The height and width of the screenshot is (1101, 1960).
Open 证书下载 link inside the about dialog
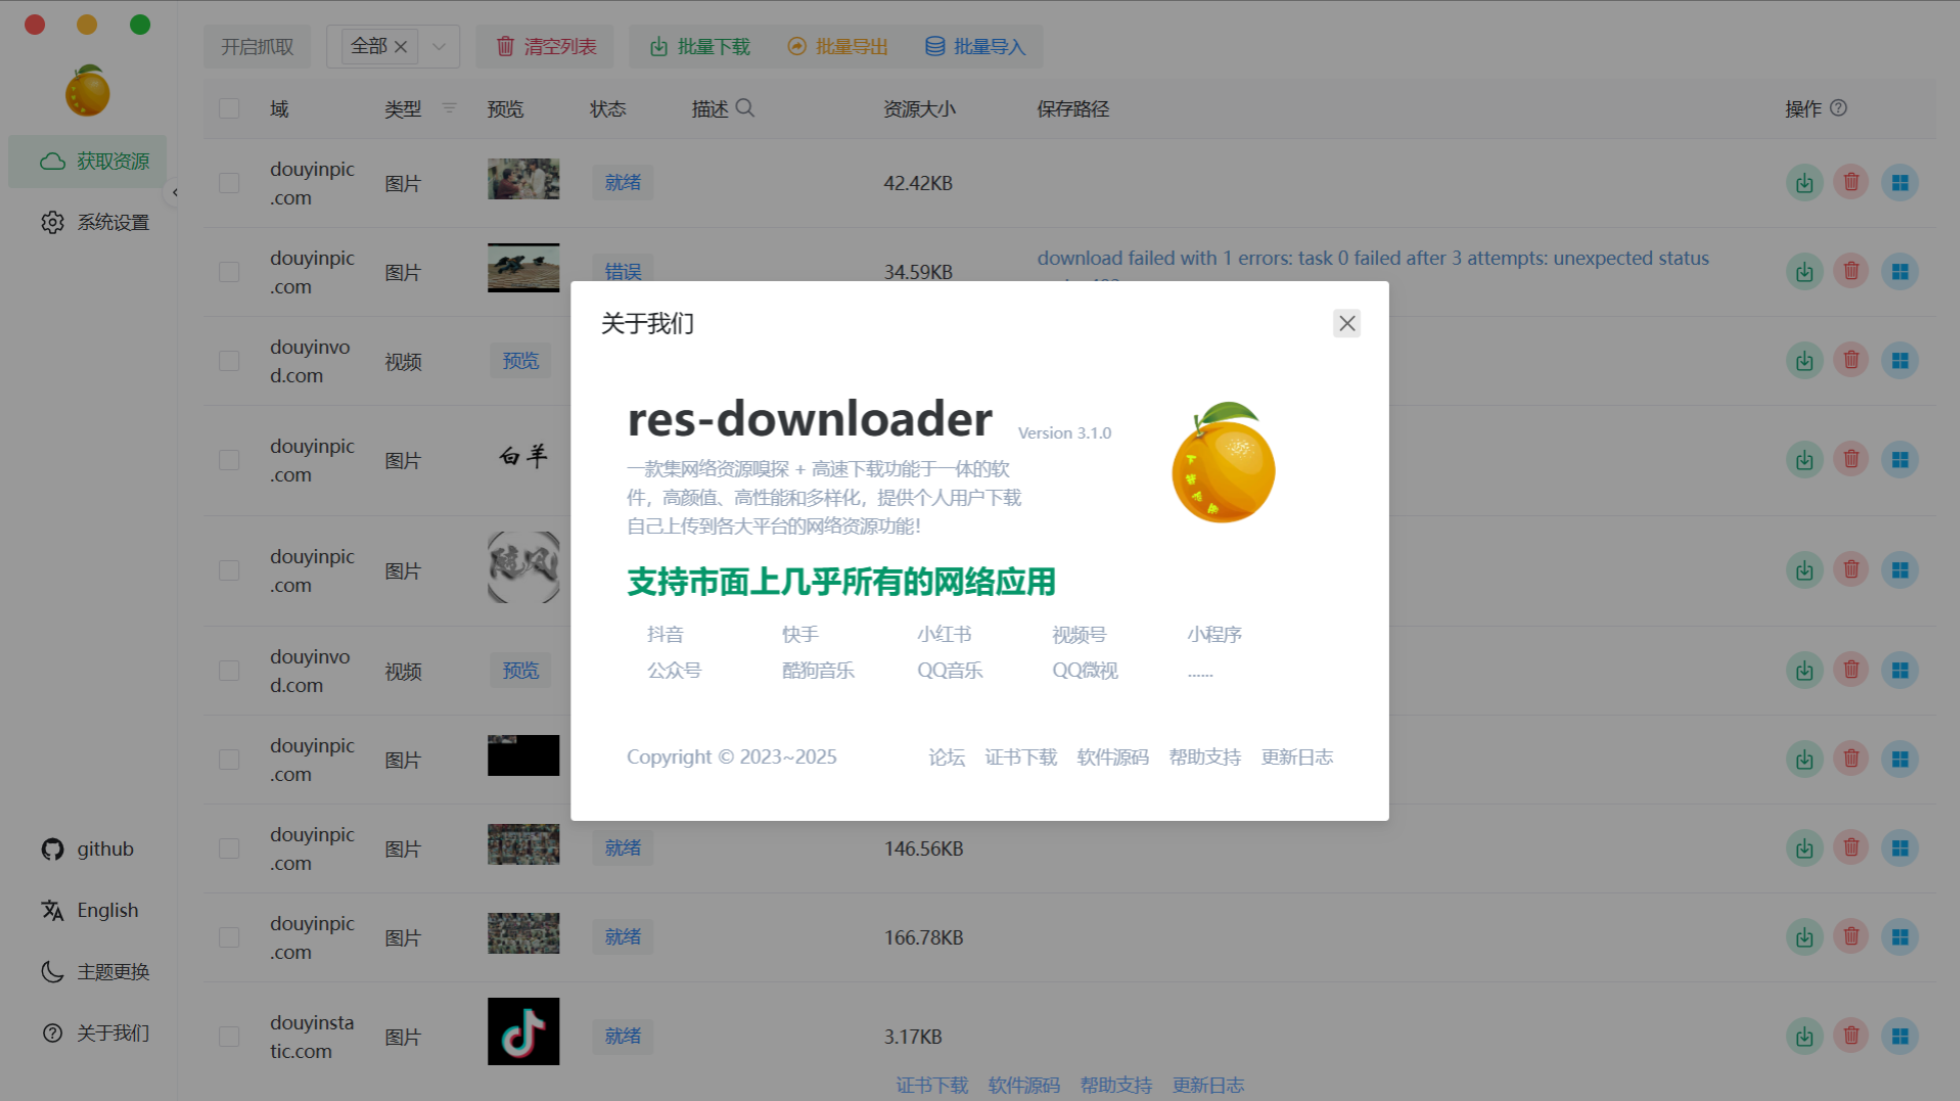pyautogui.click(x=1020, y=757)
